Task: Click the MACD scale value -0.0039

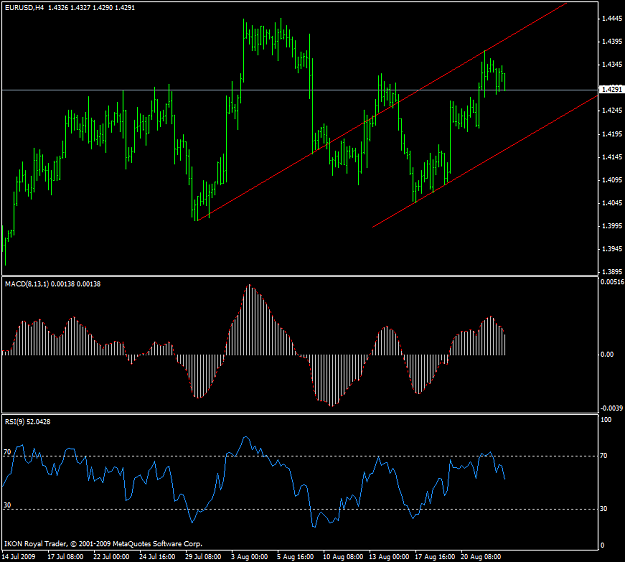Action: pos(611,408)
